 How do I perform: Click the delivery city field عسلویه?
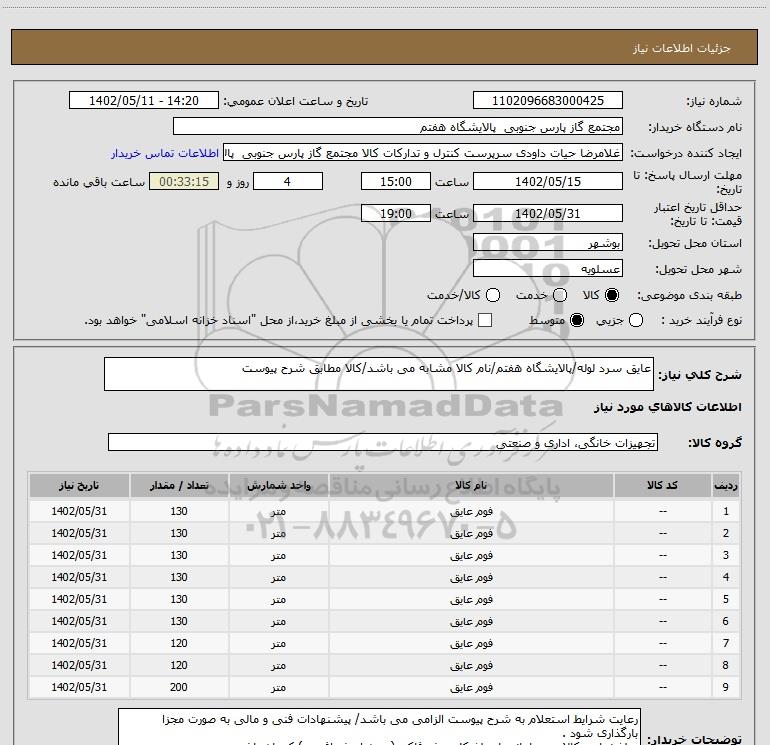point(548,269)
